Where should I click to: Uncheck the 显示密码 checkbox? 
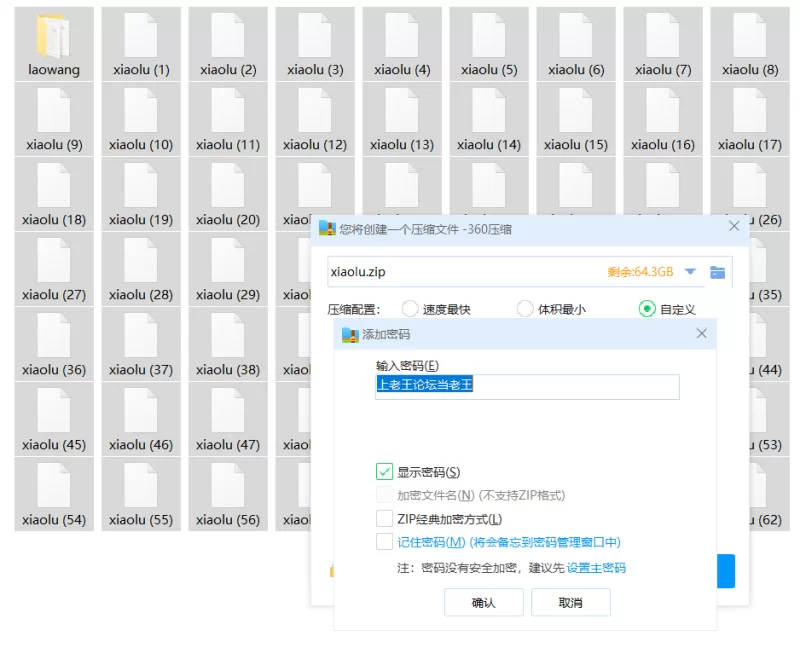point(385,472)
